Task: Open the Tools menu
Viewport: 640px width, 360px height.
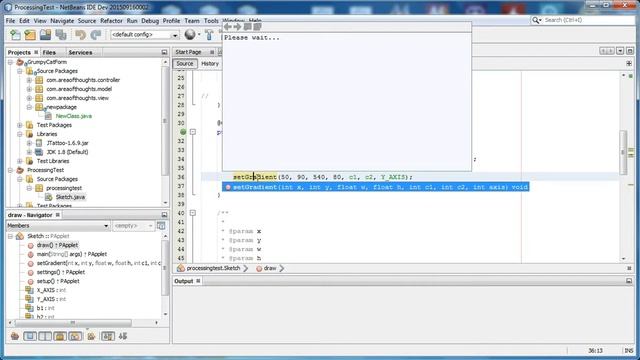Action: tap(211, 20)
